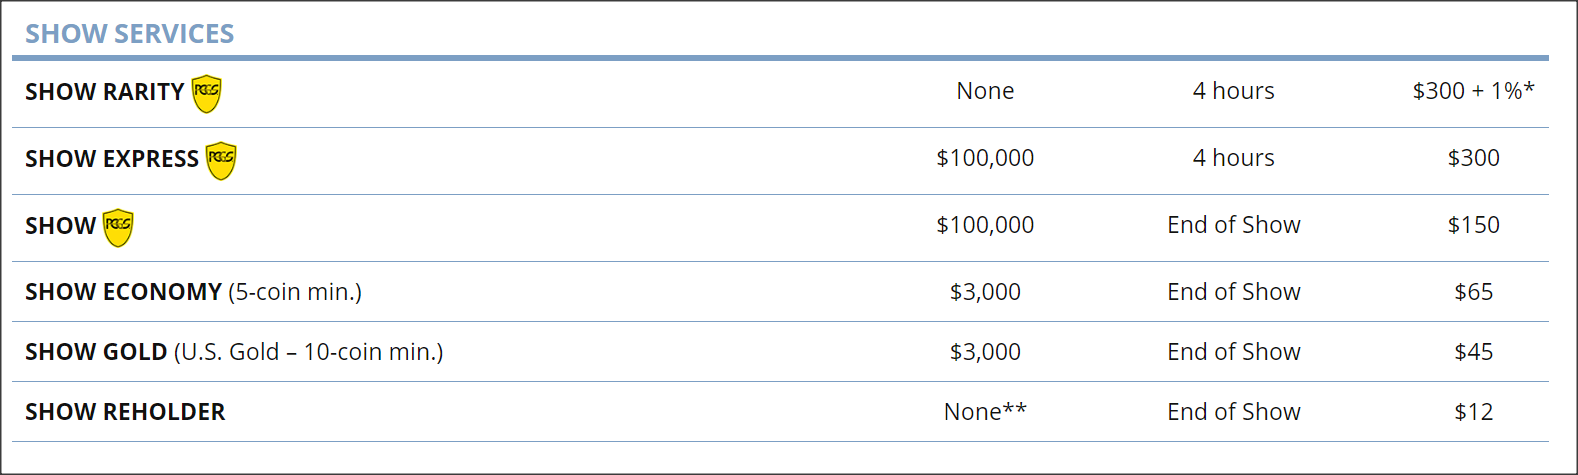Image resolution: width=1578 pixels, height=475 pixels.
Task: Open the SHOW REHOLDER service name
Action: point(125,412)
